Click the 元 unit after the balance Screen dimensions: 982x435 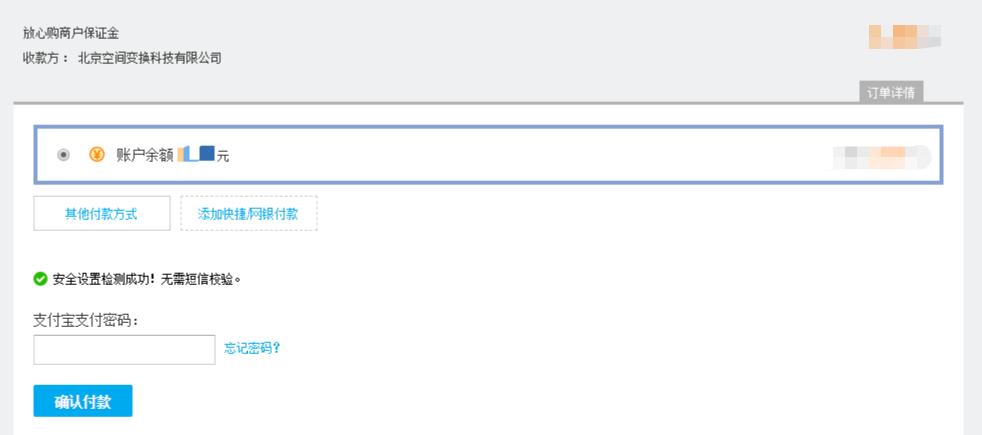pos(223,156)
